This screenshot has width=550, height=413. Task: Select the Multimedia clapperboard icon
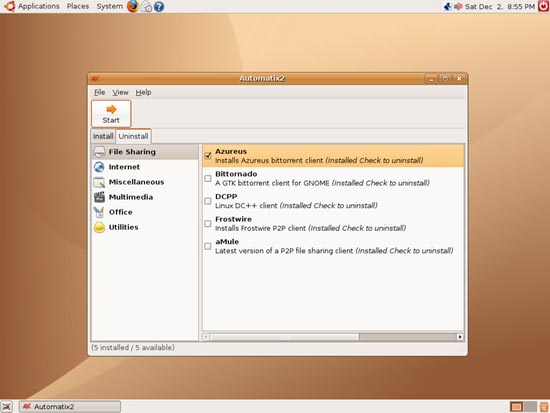pyautogui.click(x=99, y=197)
